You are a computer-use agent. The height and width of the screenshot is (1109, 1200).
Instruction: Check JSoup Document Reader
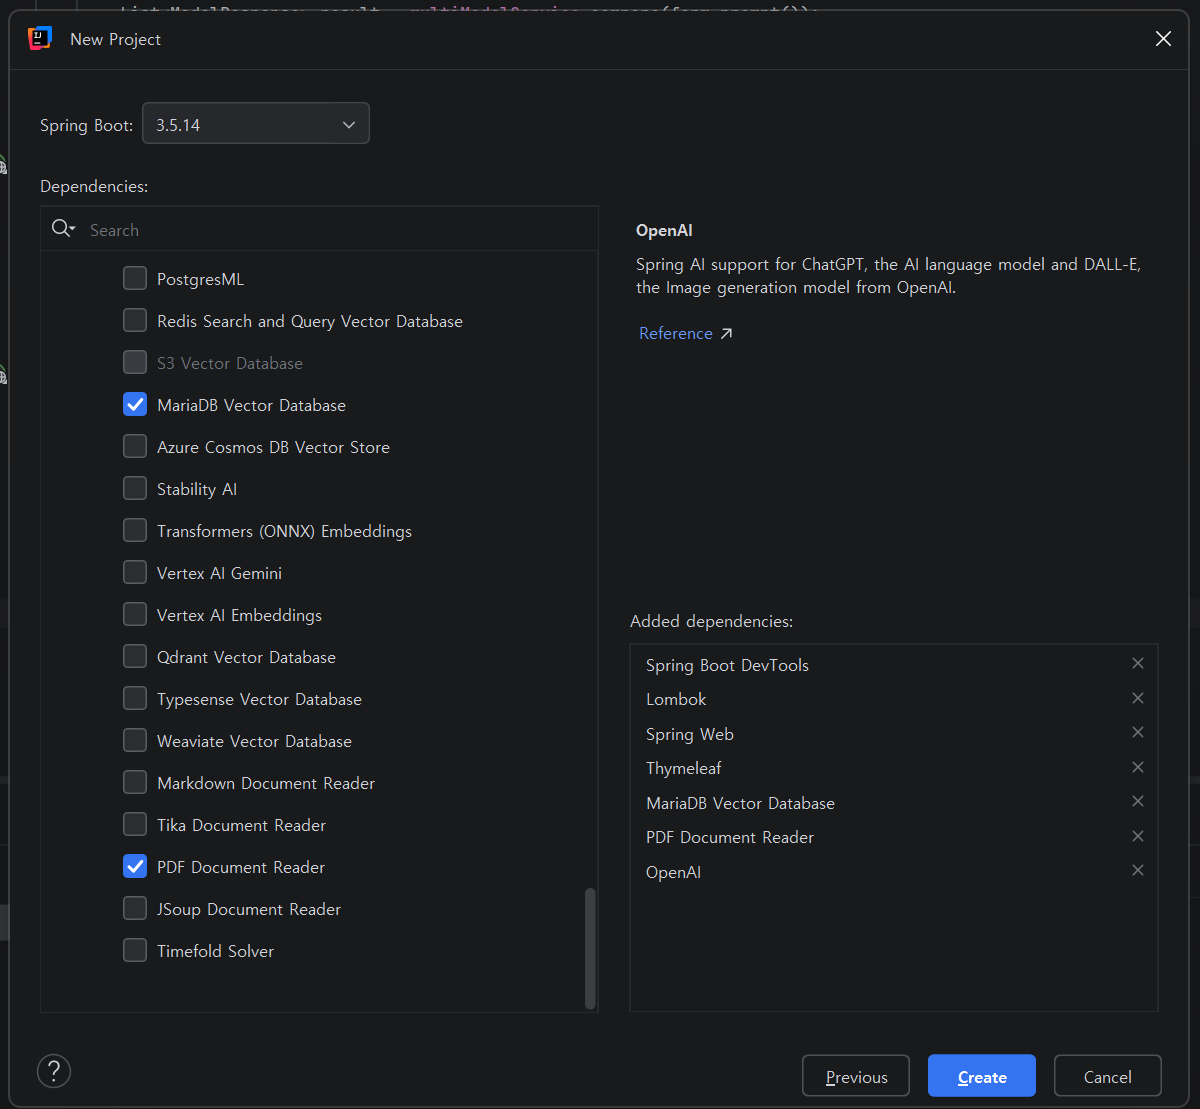[135, 909]
